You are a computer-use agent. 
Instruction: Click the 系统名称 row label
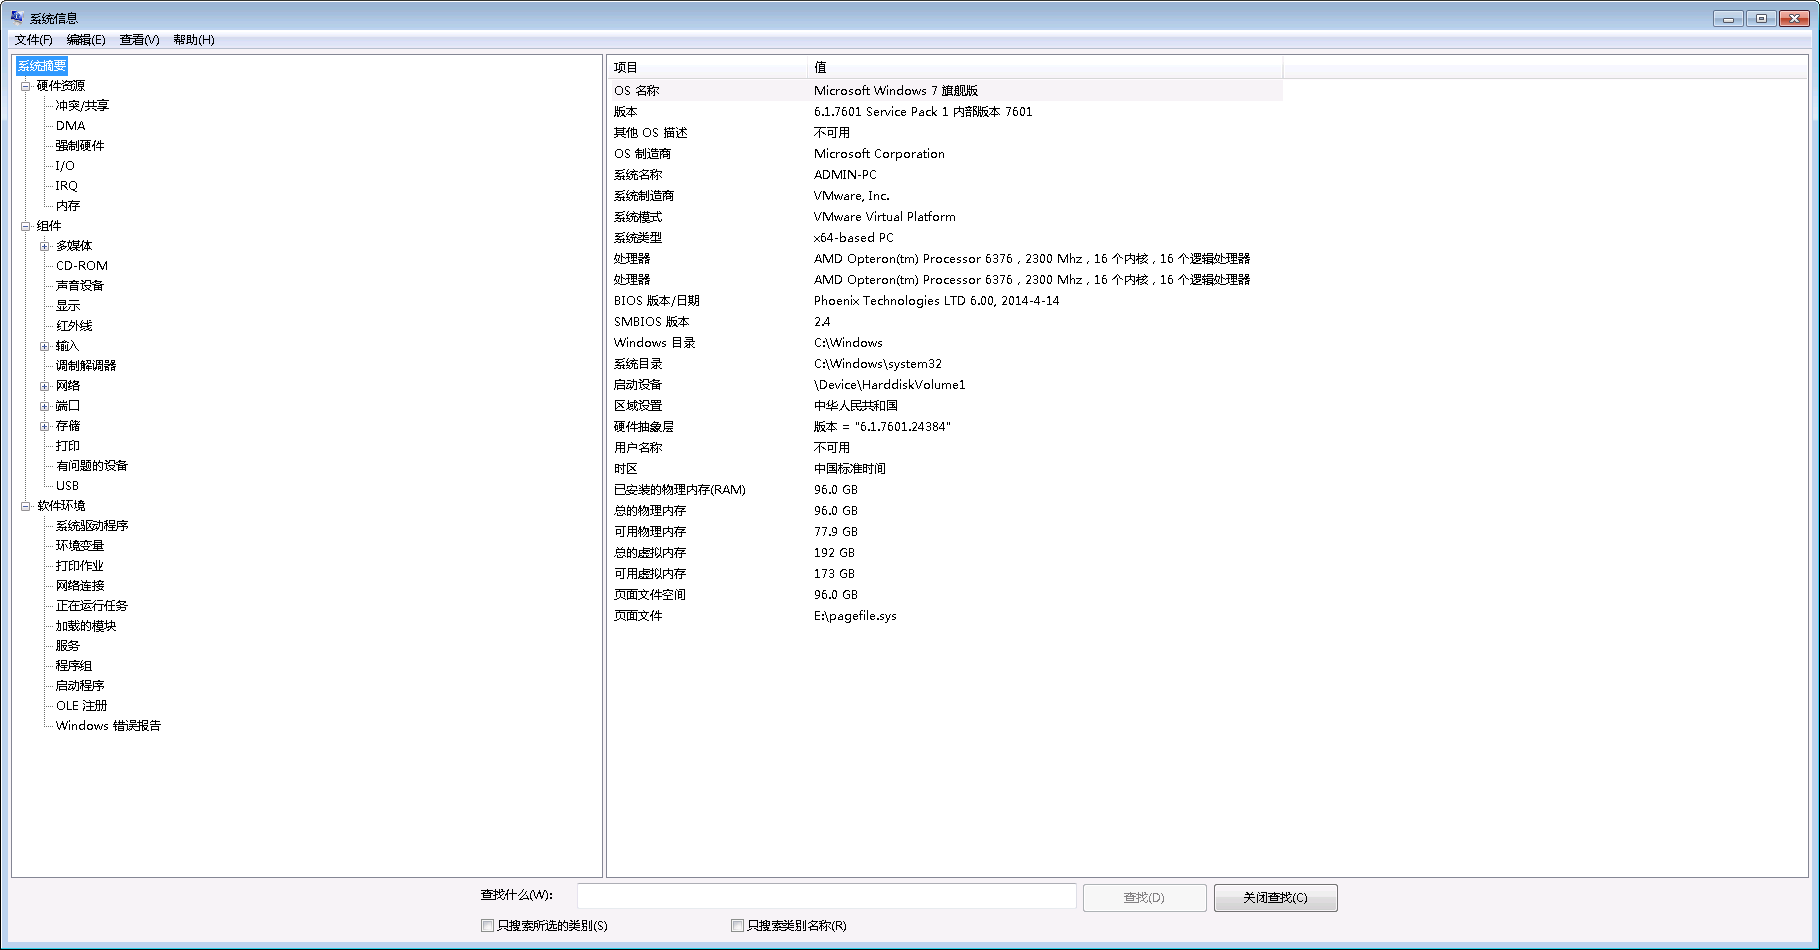(x=638, y=175)
